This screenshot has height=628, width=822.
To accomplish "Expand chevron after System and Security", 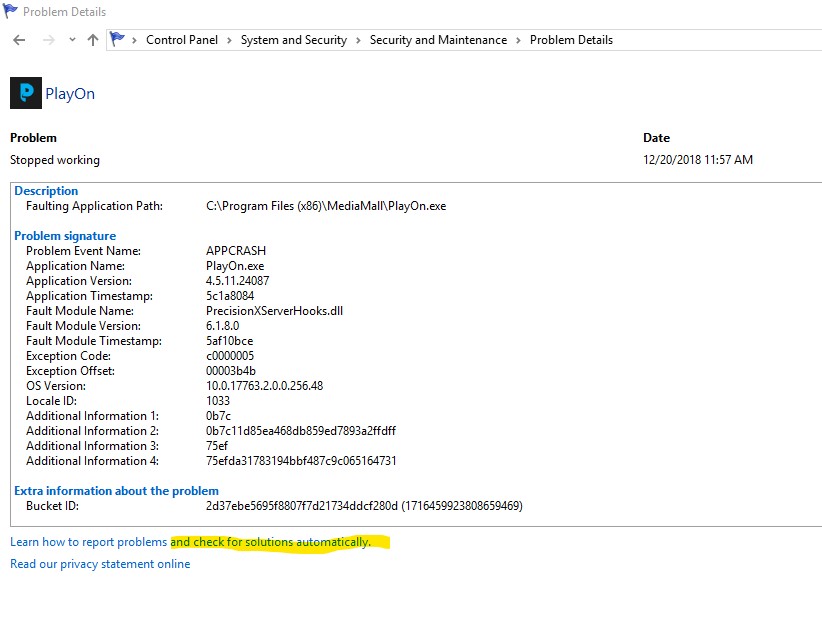I will tap(358, 40).
